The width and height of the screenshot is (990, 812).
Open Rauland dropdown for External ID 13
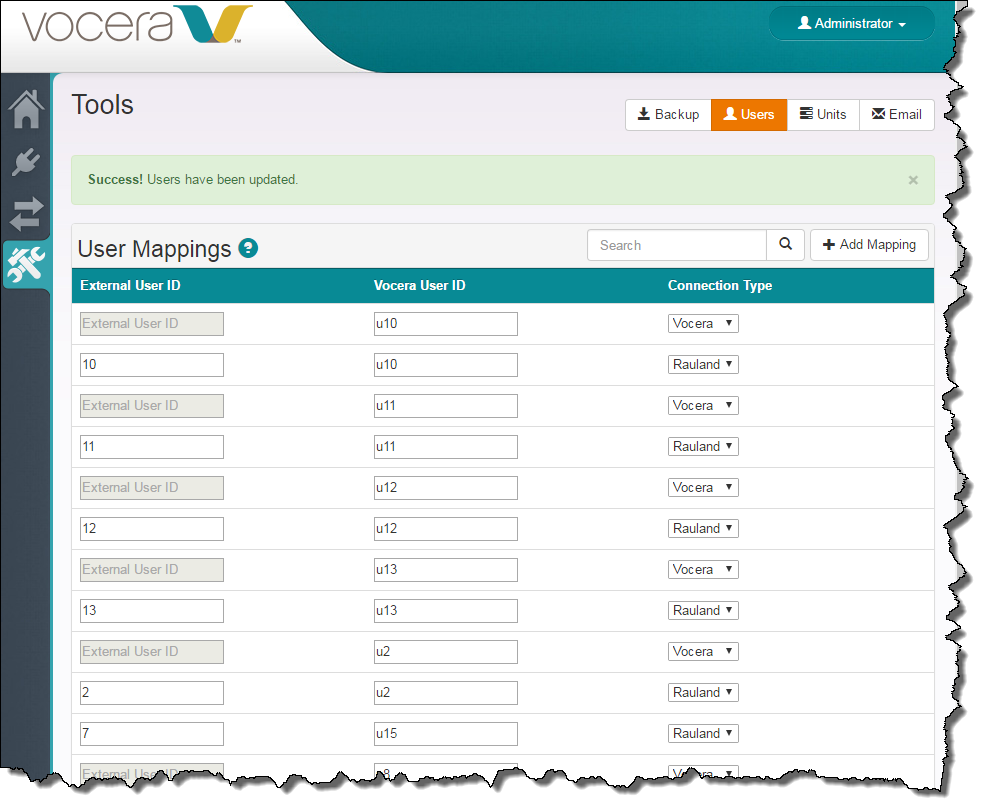coord(703,611)
